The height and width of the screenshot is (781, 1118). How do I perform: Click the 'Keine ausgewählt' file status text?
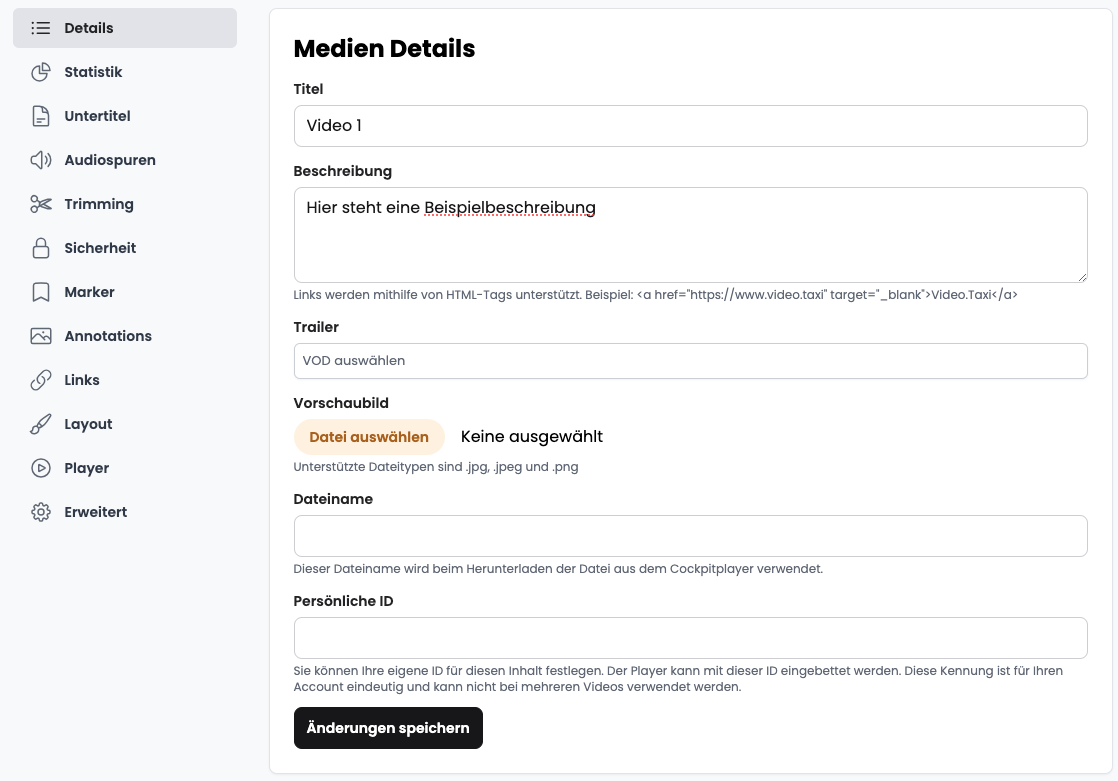click(x=532, y=437)
